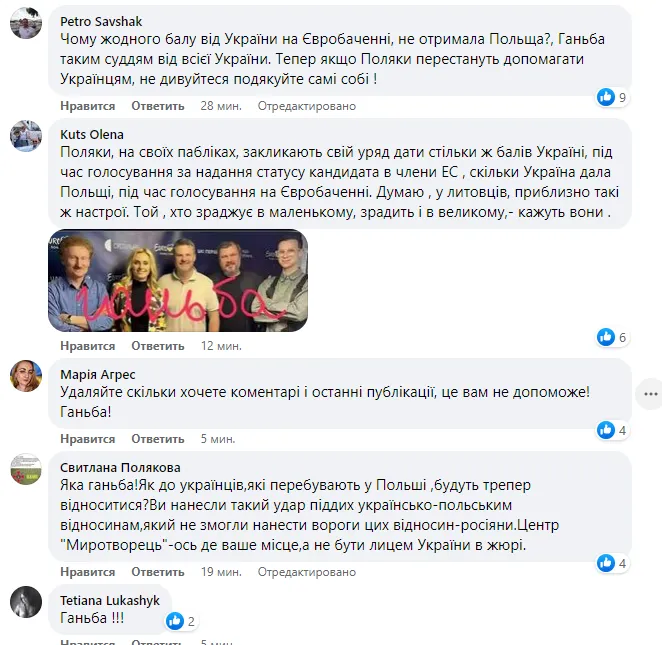Screen dimensions: 662x645
Task: Open Свитлана Полякова avatar
Action: tap(26, 469)
